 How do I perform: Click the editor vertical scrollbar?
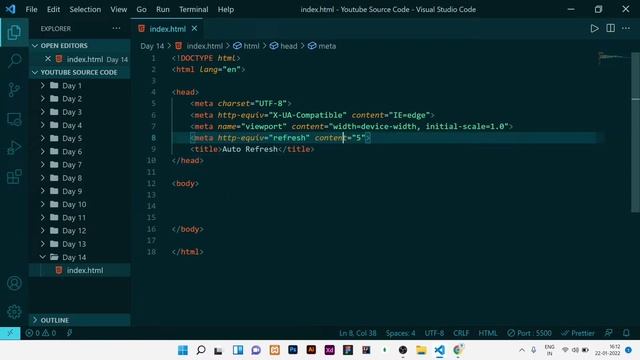pyautogui.click(x=636, y=133)
